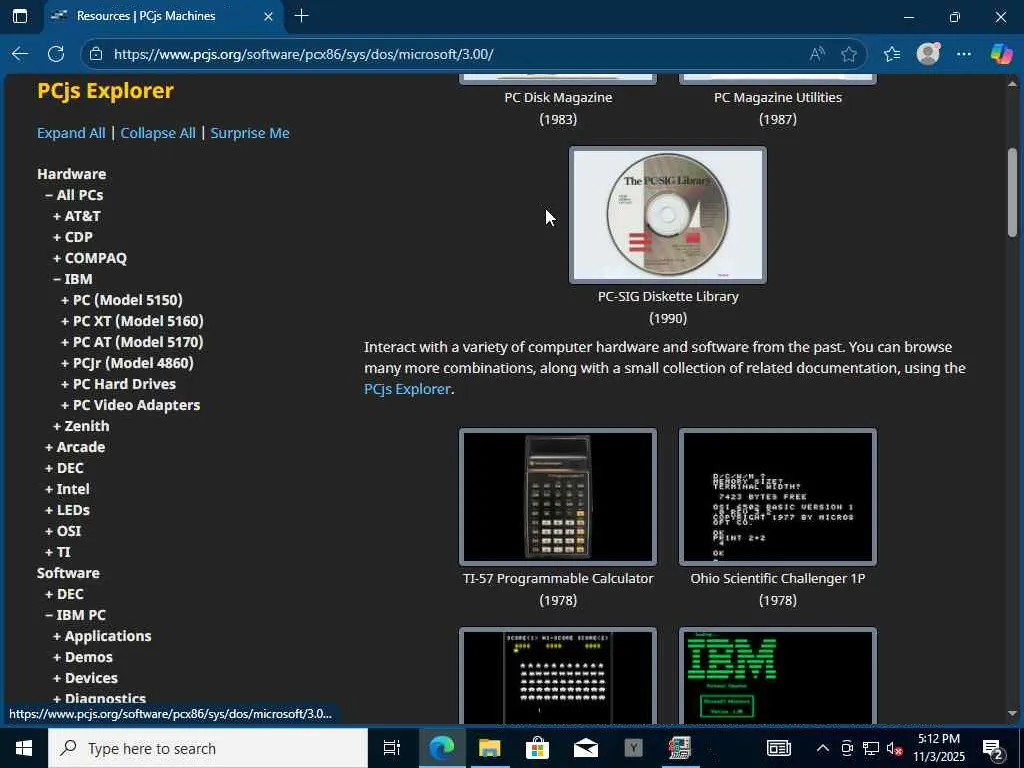Open File Explorer from taskbar
This screenshot has width=1024, height=768.
[x=489, y=748]
